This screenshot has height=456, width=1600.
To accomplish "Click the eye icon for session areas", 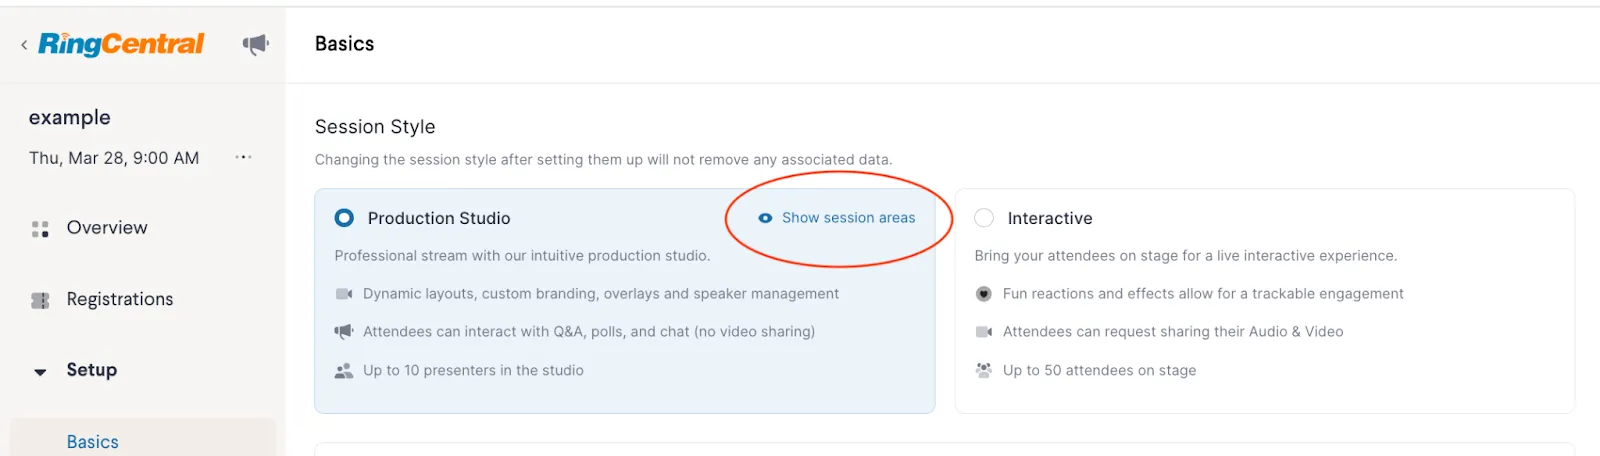I will tap(765, 218).
